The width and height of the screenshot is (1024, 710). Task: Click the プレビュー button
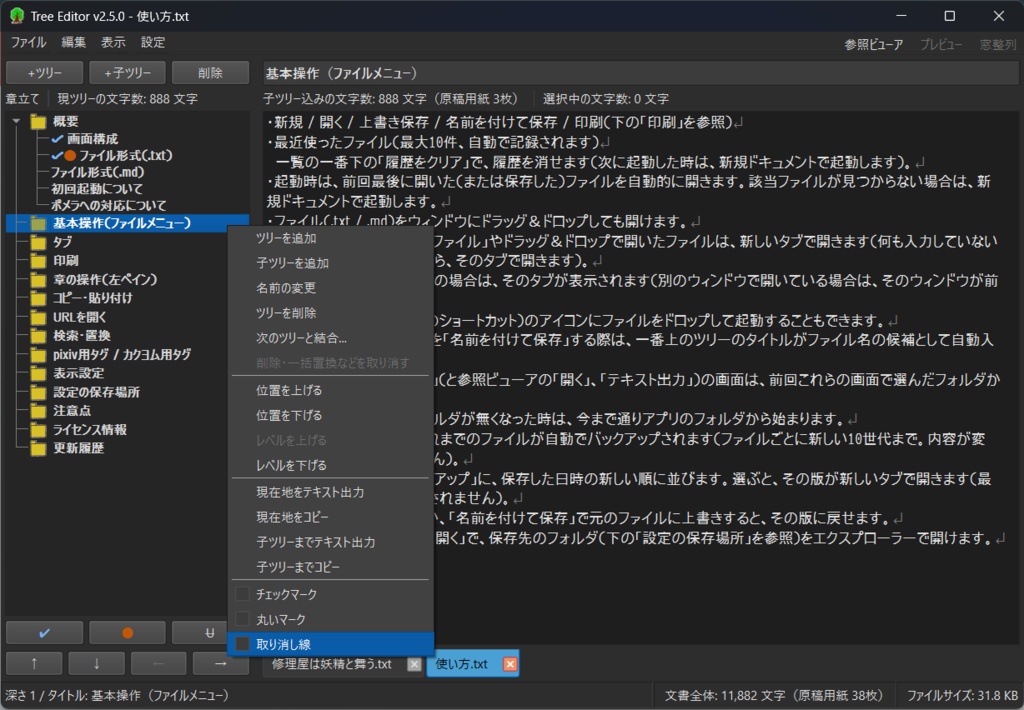(x=941, y=44)
